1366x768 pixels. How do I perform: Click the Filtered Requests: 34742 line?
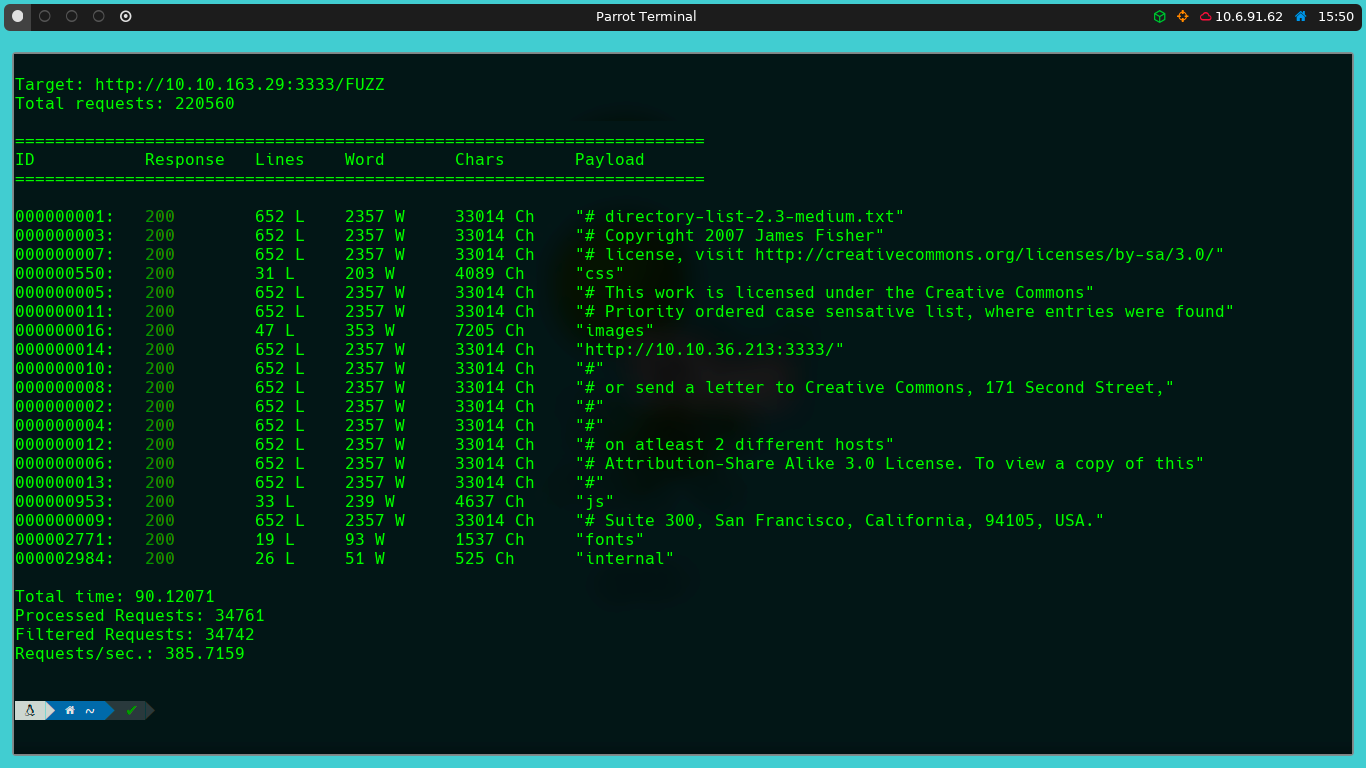tap(135, 635)
